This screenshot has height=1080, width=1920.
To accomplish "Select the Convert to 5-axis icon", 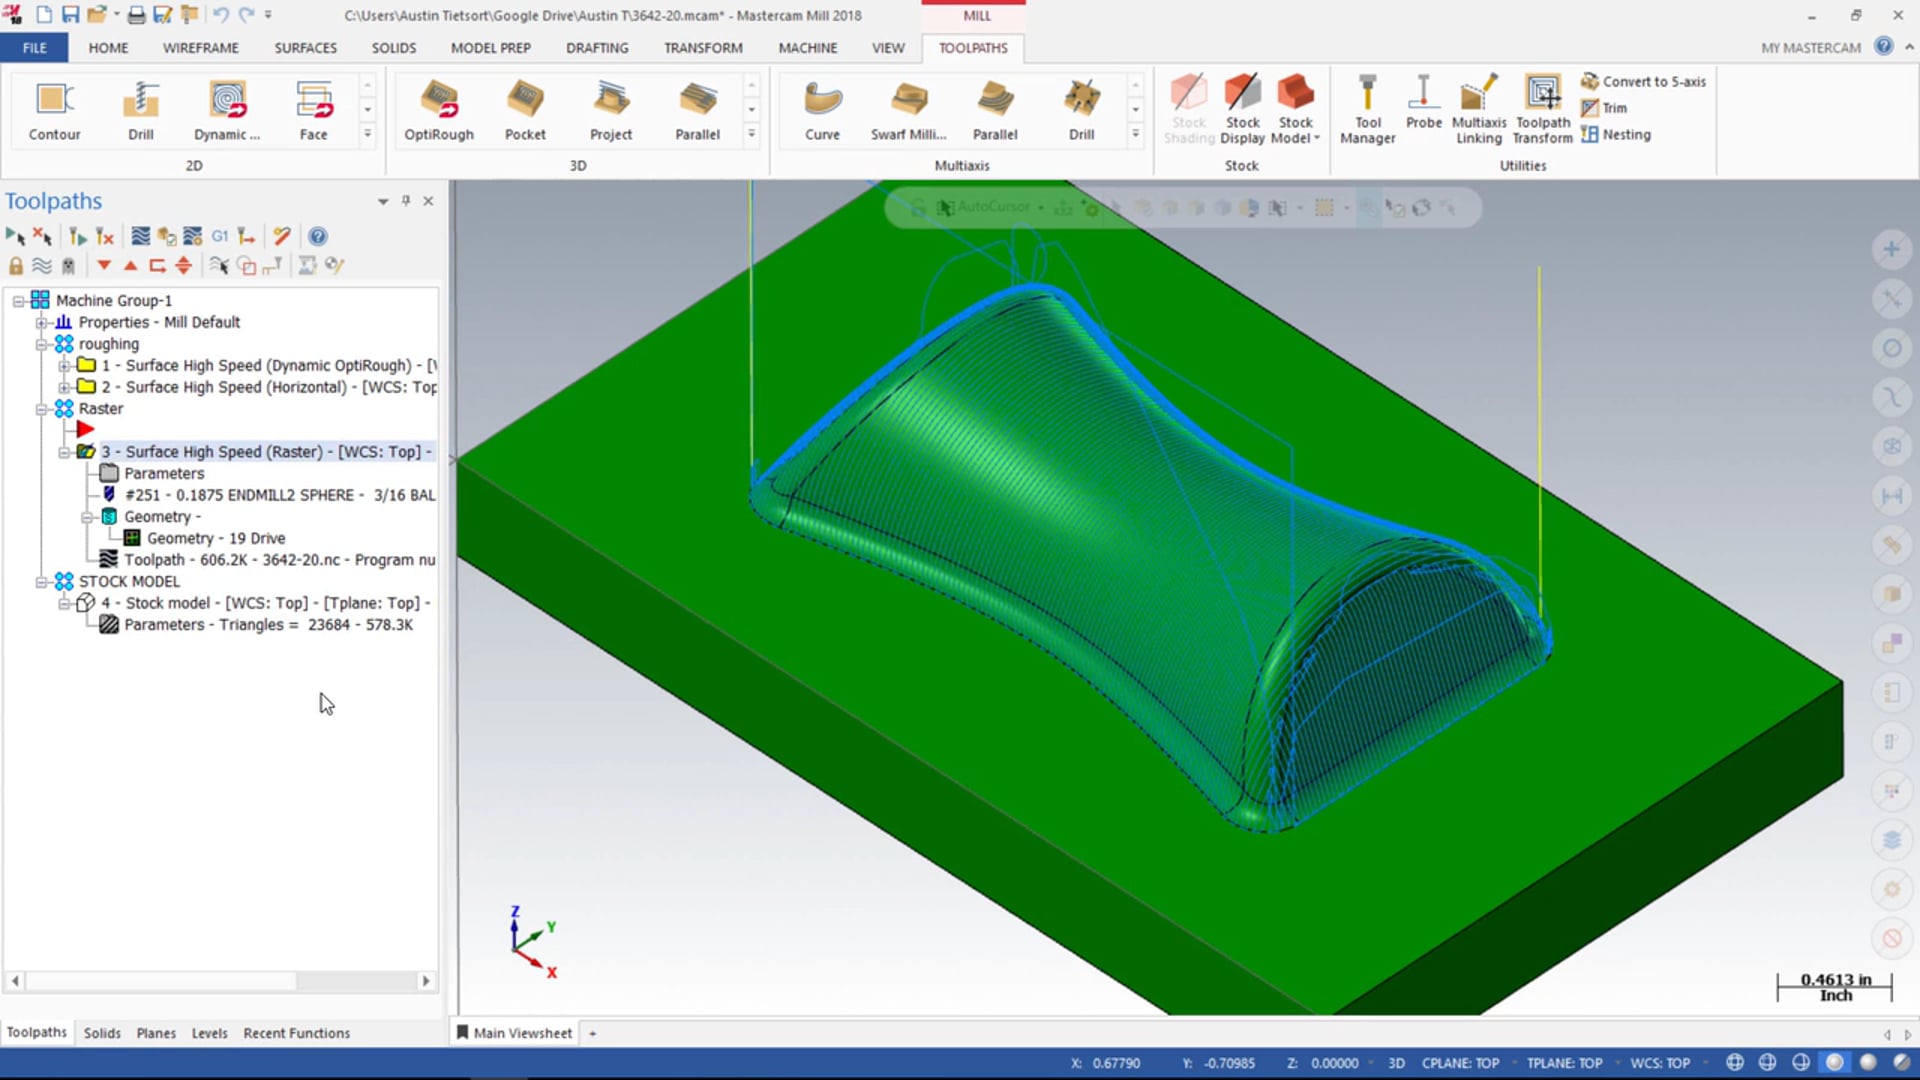I will coord(1590,82).
